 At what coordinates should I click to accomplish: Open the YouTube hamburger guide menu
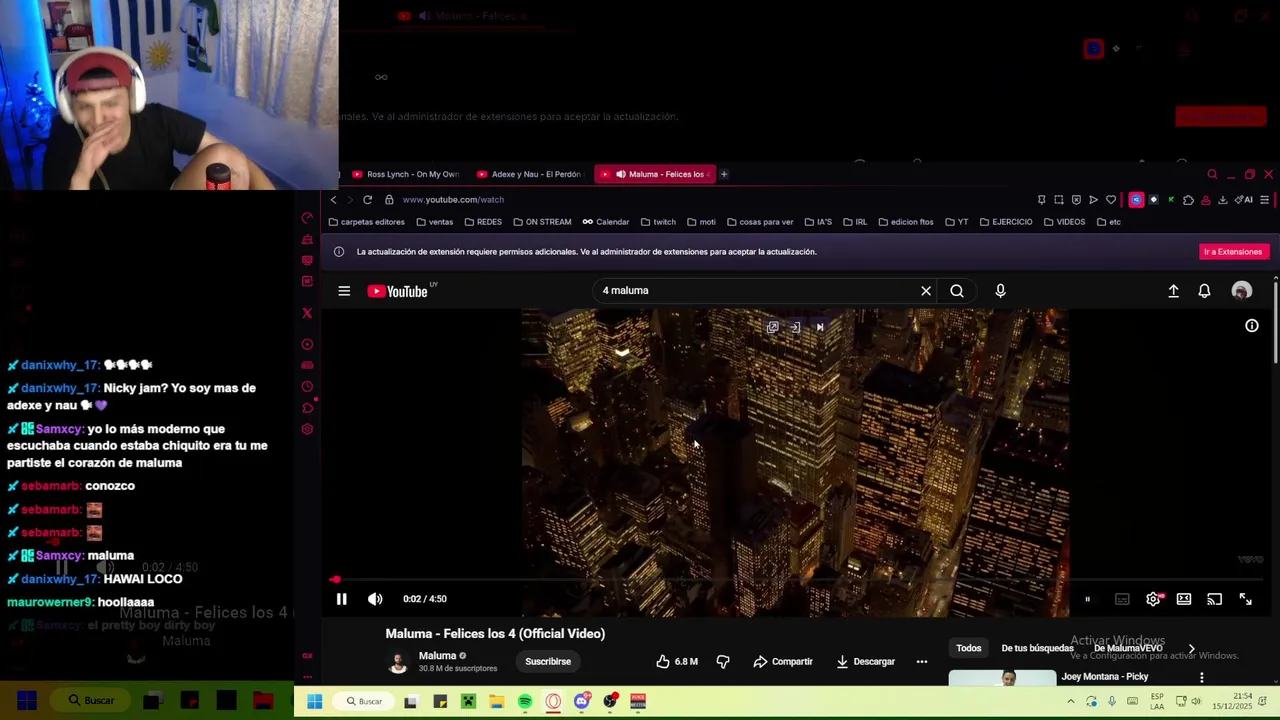(x=344, y=291)
